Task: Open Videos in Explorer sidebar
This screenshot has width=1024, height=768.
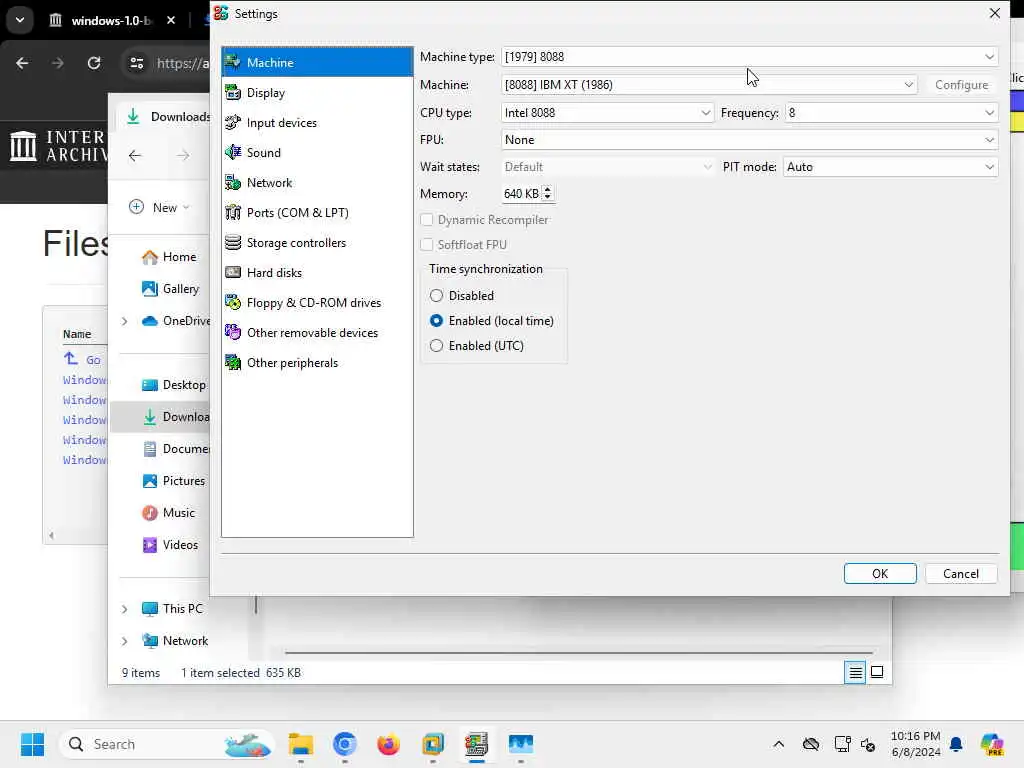Action: [170, 545]
